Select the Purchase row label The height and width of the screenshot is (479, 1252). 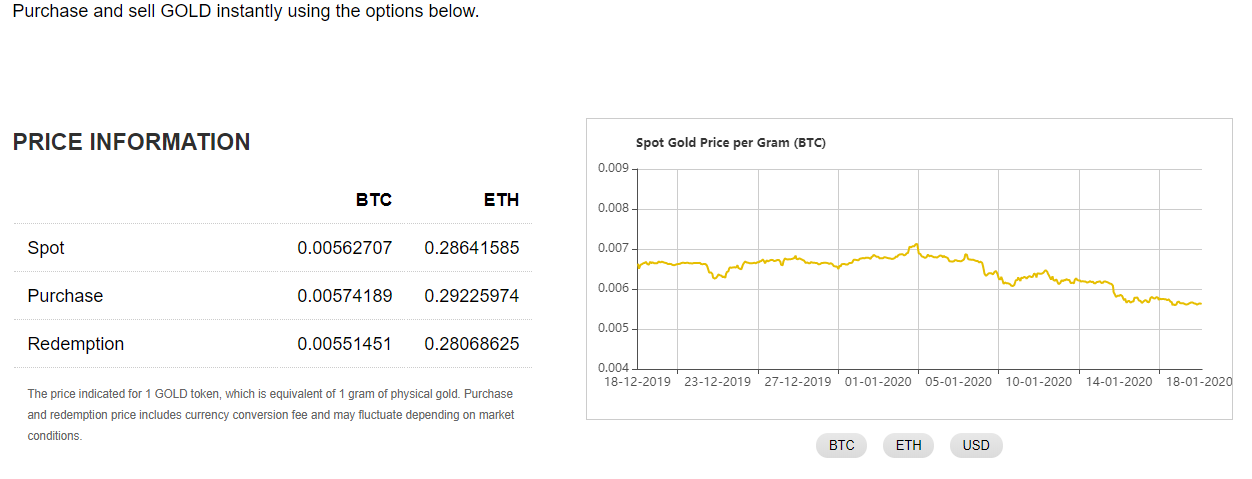click(x=65, y=296)
